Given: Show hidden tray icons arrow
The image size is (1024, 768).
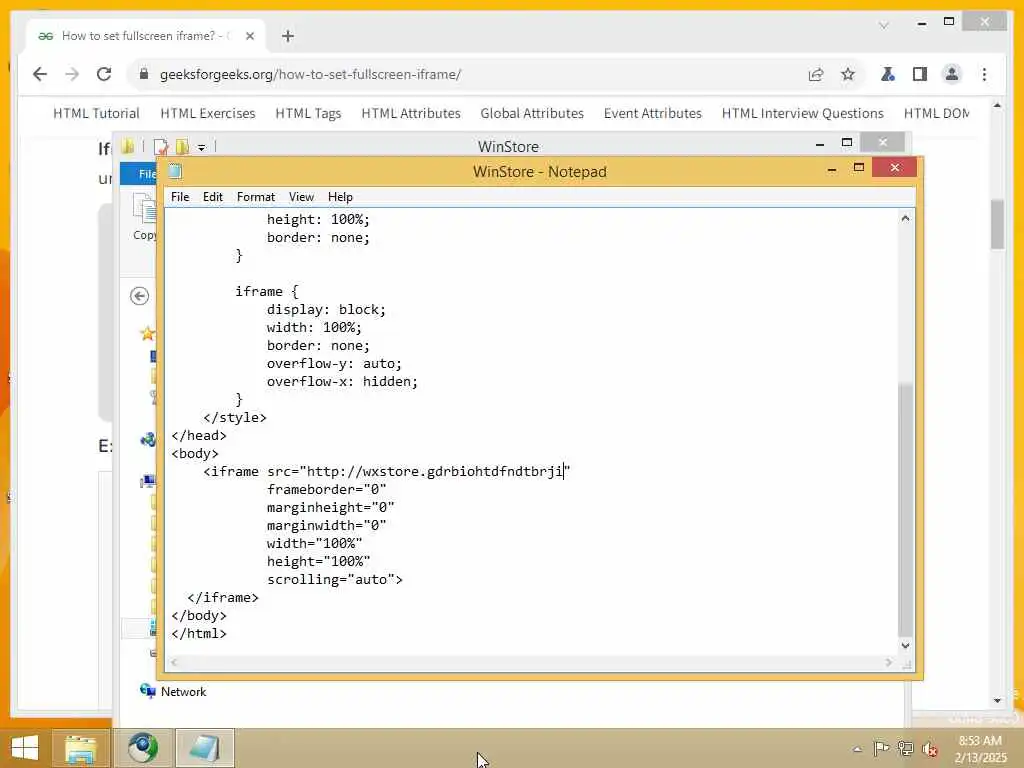Looking at the screenshot, I should [857, 749].
